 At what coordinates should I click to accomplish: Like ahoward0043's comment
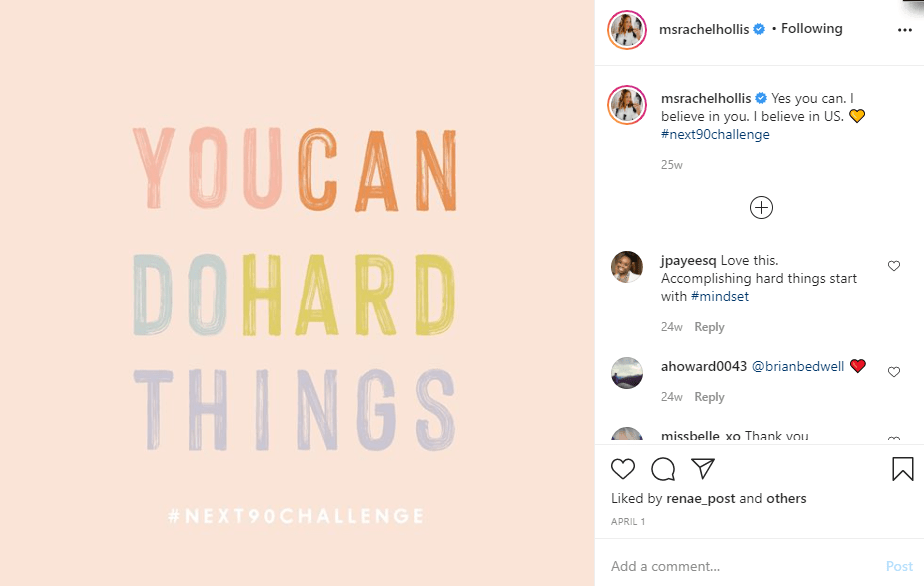pyautogui.click(x=894, y=372)
